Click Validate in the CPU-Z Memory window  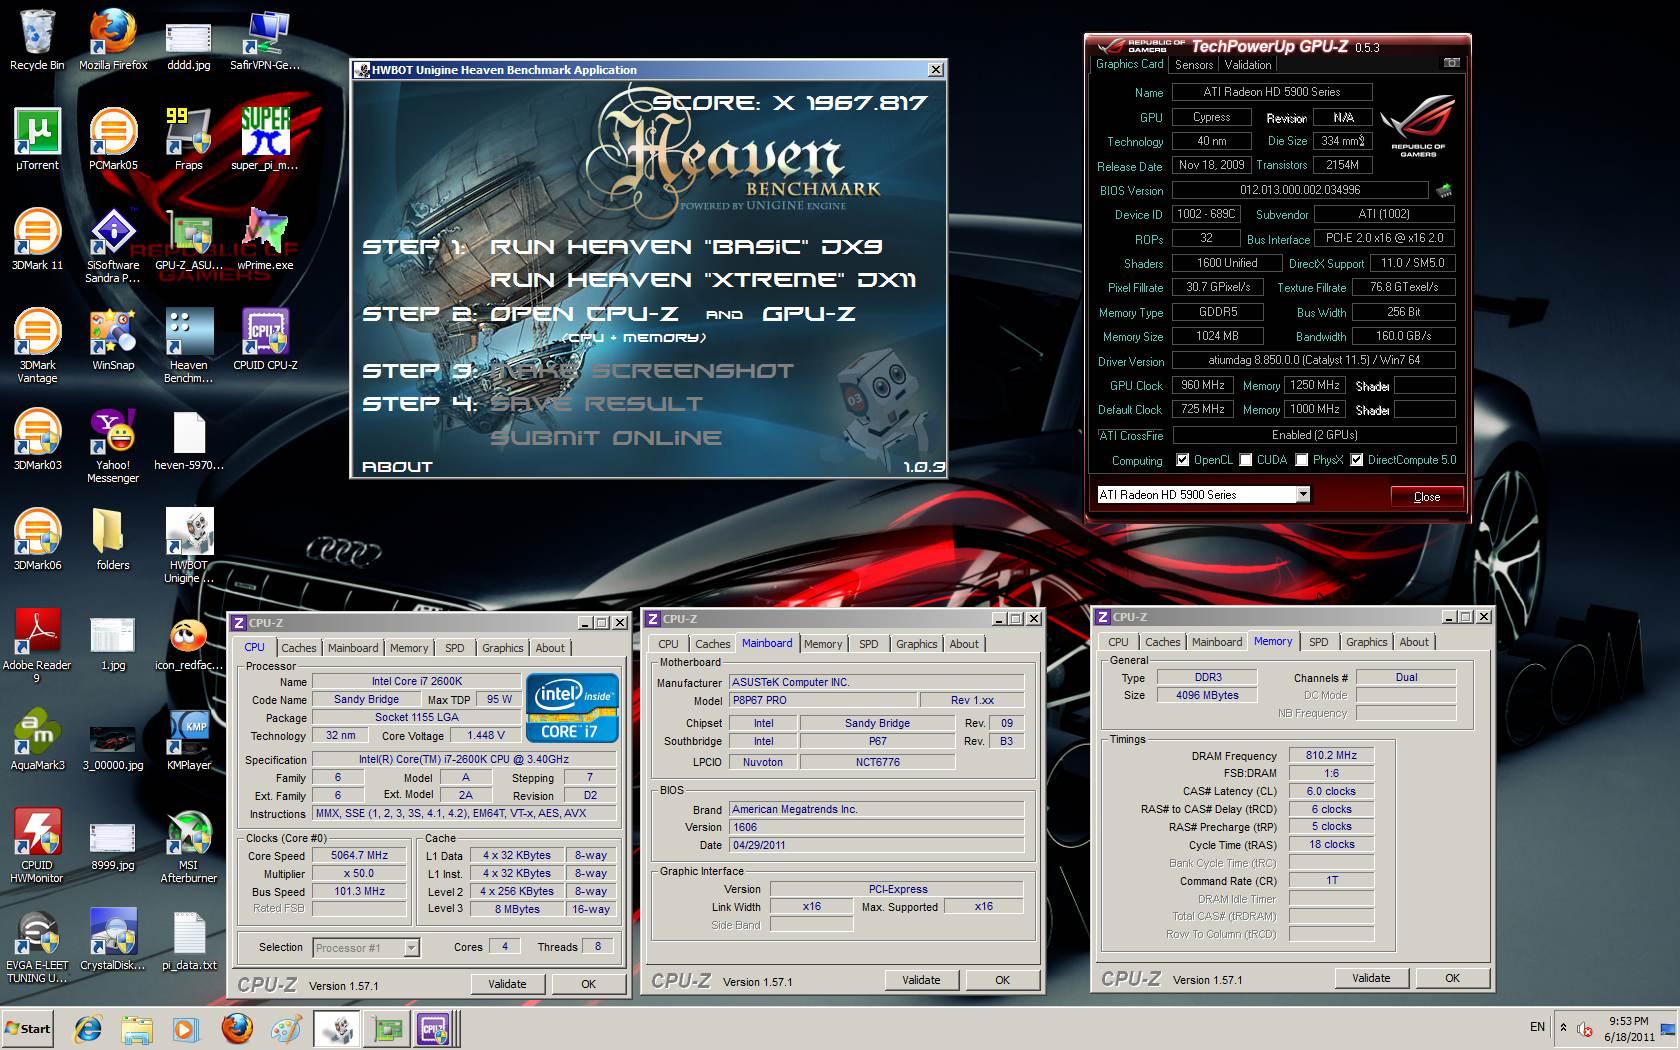tap(1371, 978)
